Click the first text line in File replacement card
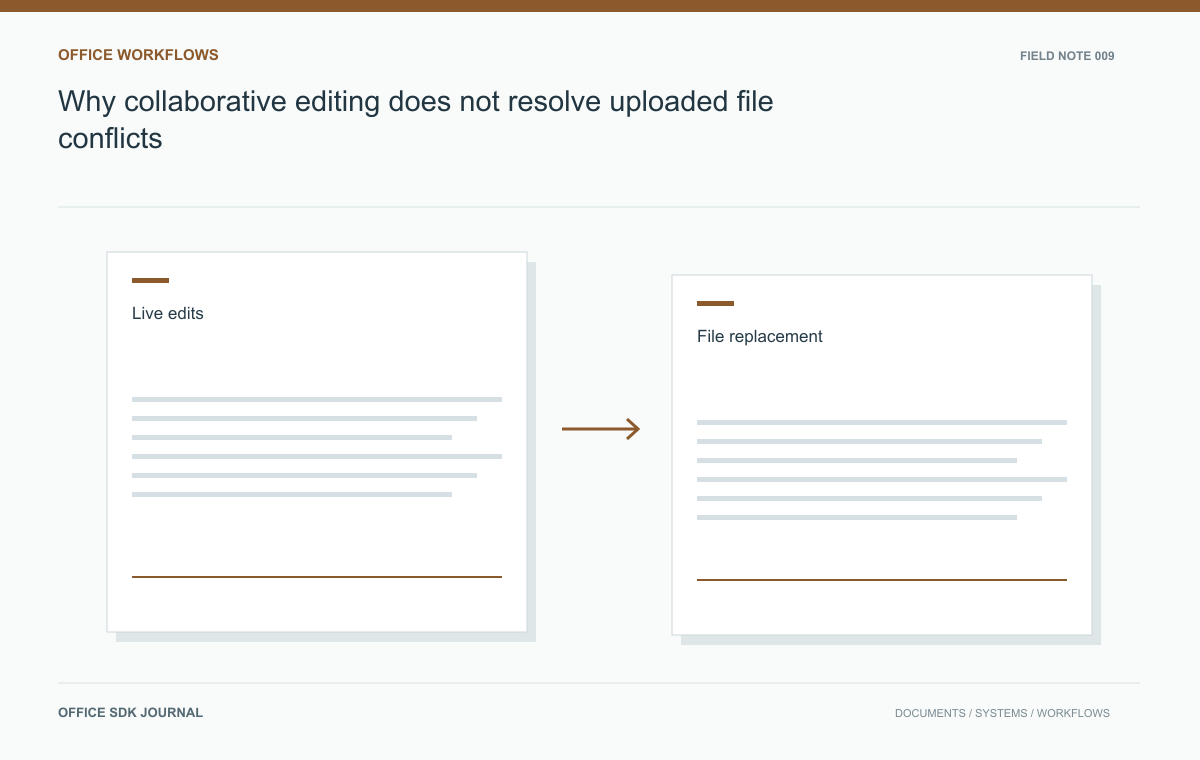1200x760 pixels. point(882,422)
